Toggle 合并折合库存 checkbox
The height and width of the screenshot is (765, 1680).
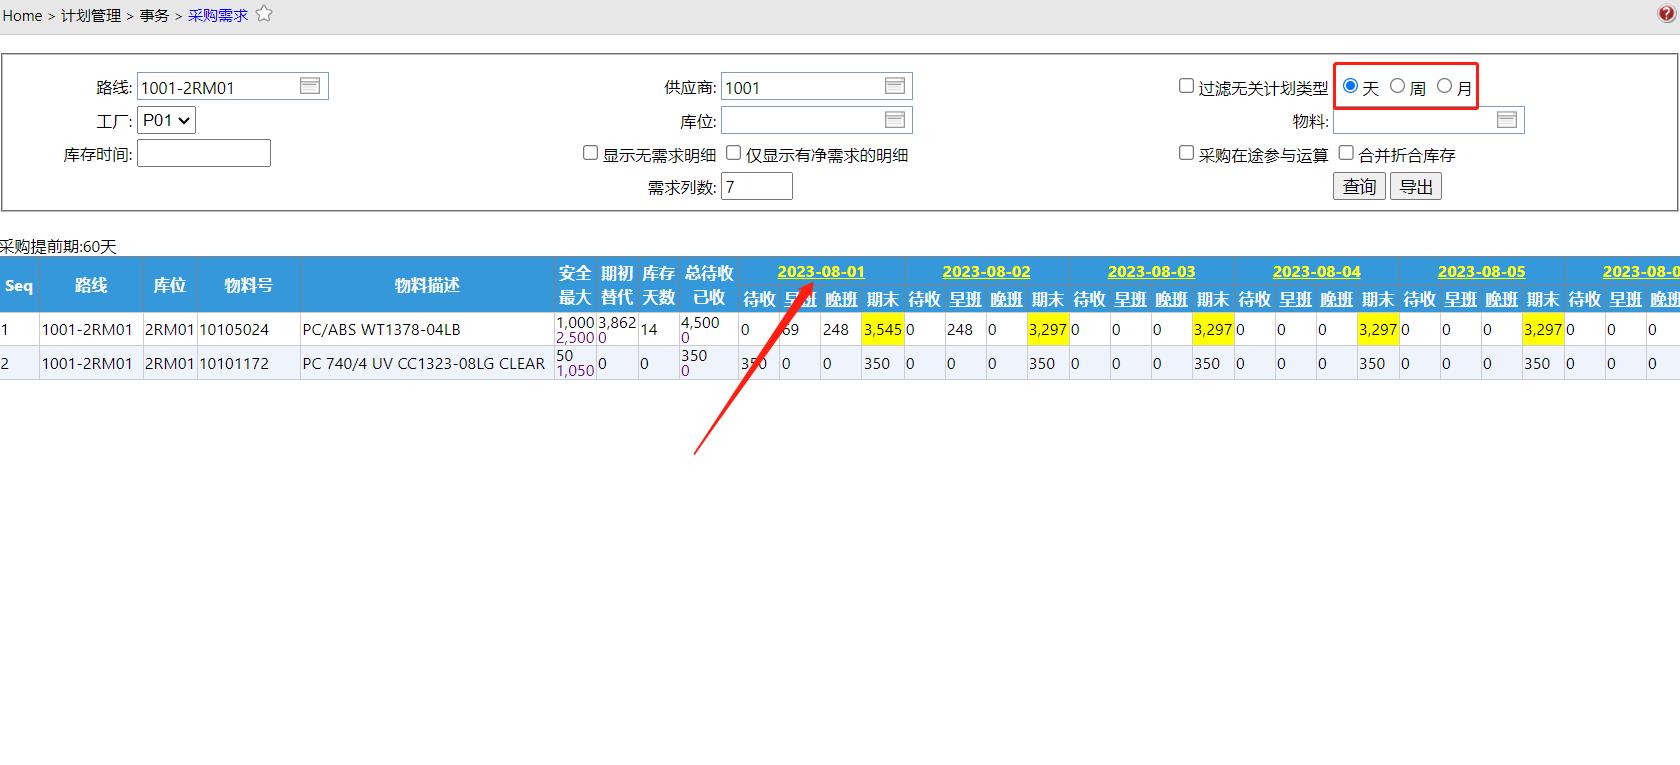[1346, 153]
